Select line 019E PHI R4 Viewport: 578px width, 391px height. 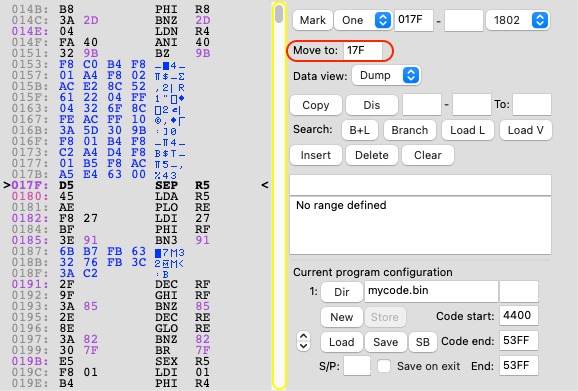[111, 383]
